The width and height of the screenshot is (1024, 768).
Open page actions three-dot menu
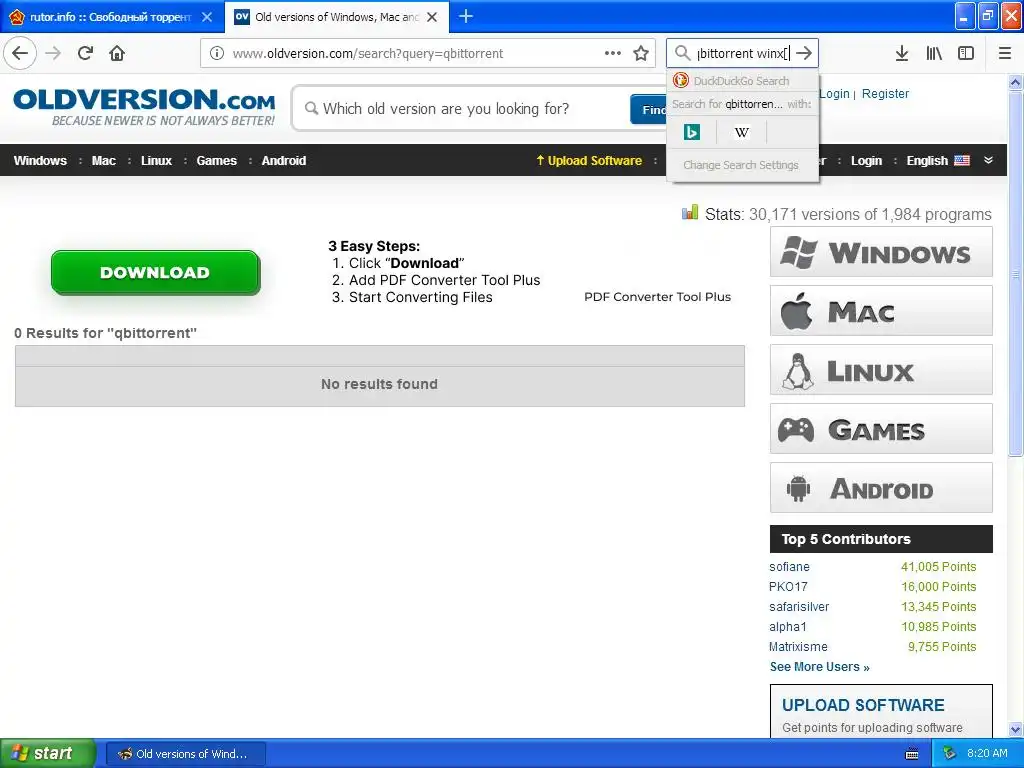pyautogui.click(x=613, y=53)
